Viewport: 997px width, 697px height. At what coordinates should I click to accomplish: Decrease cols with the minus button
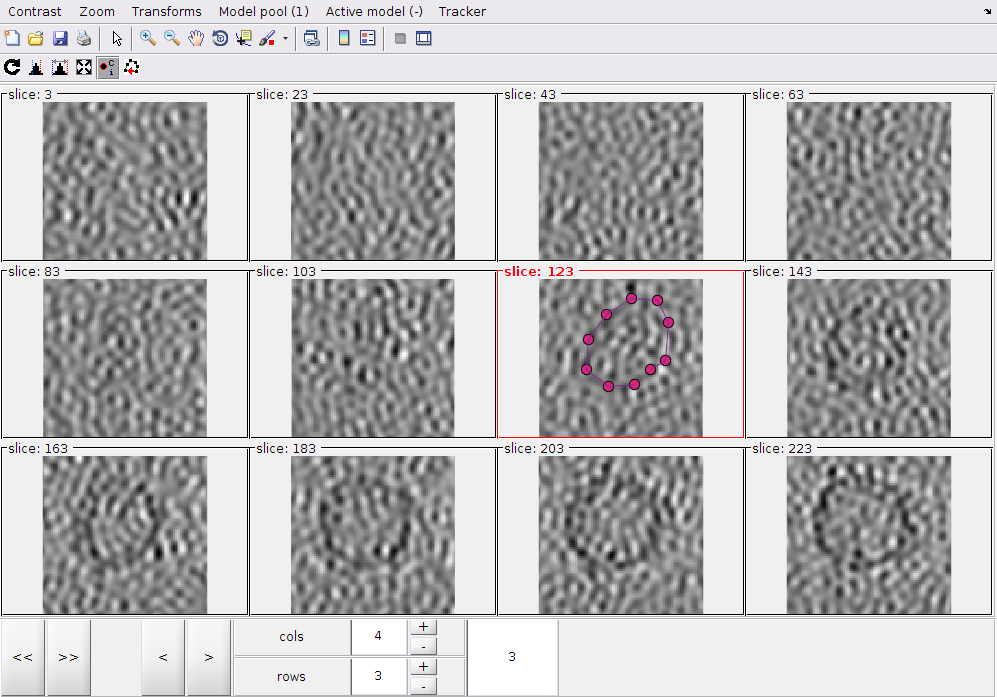coord(423,646)
